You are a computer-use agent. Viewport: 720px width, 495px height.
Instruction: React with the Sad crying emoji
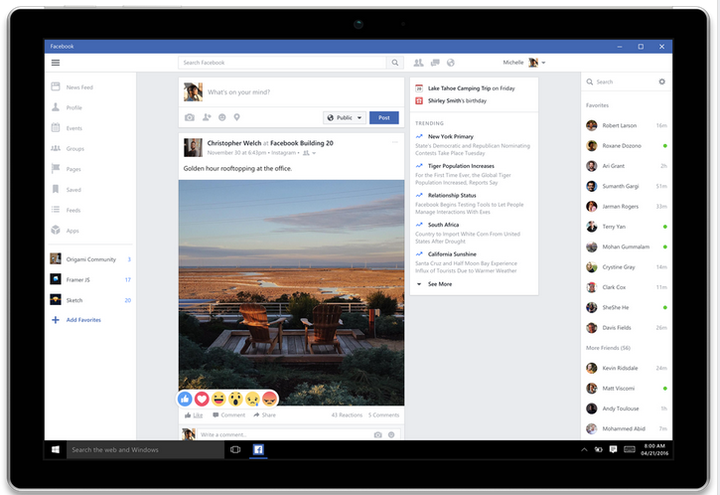coord(253,399)
